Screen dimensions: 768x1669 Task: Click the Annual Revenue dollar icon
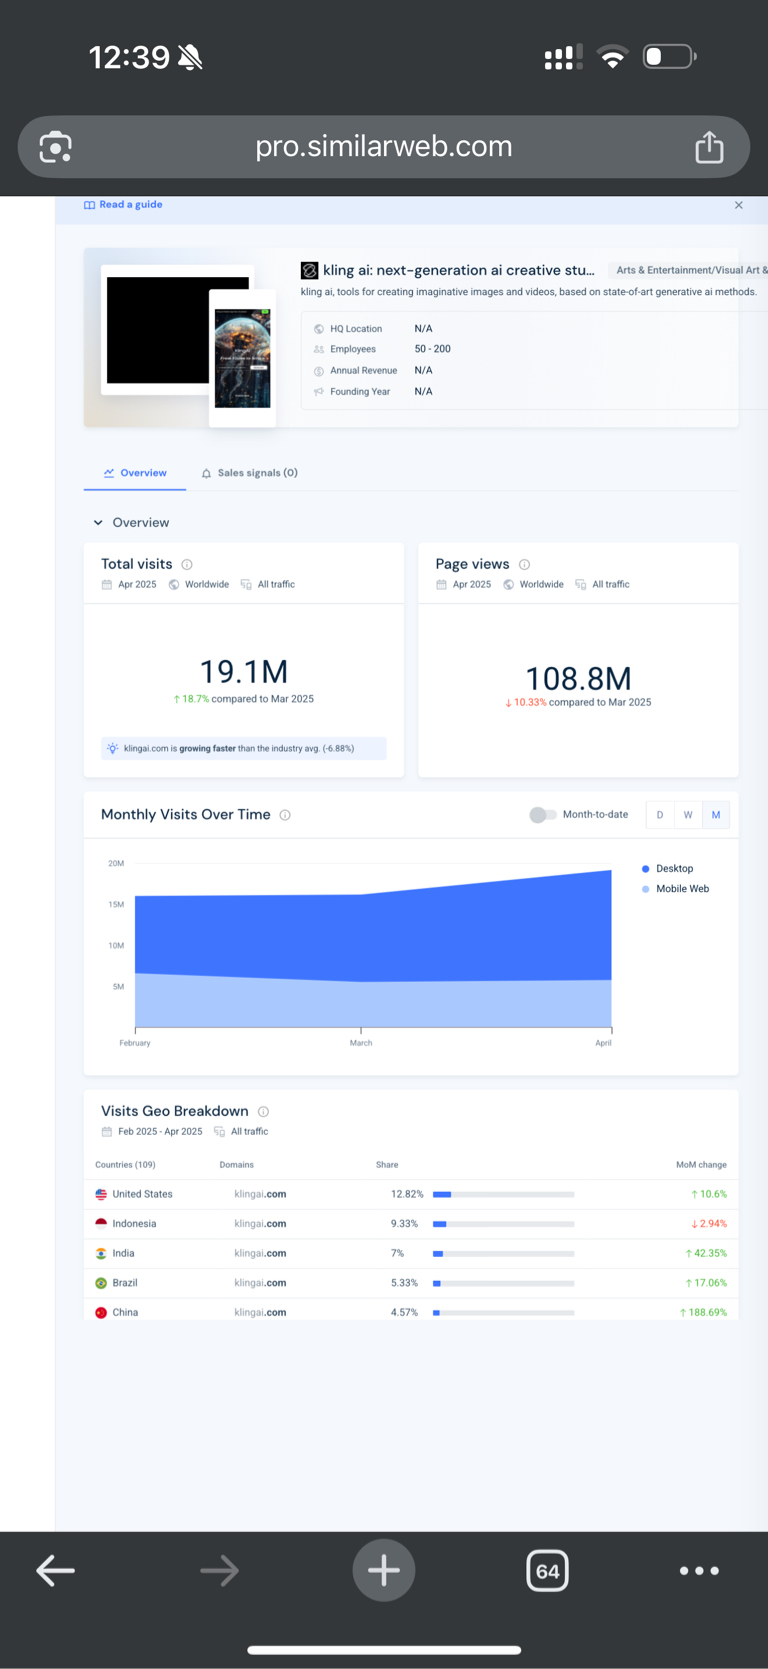point(319,371)
